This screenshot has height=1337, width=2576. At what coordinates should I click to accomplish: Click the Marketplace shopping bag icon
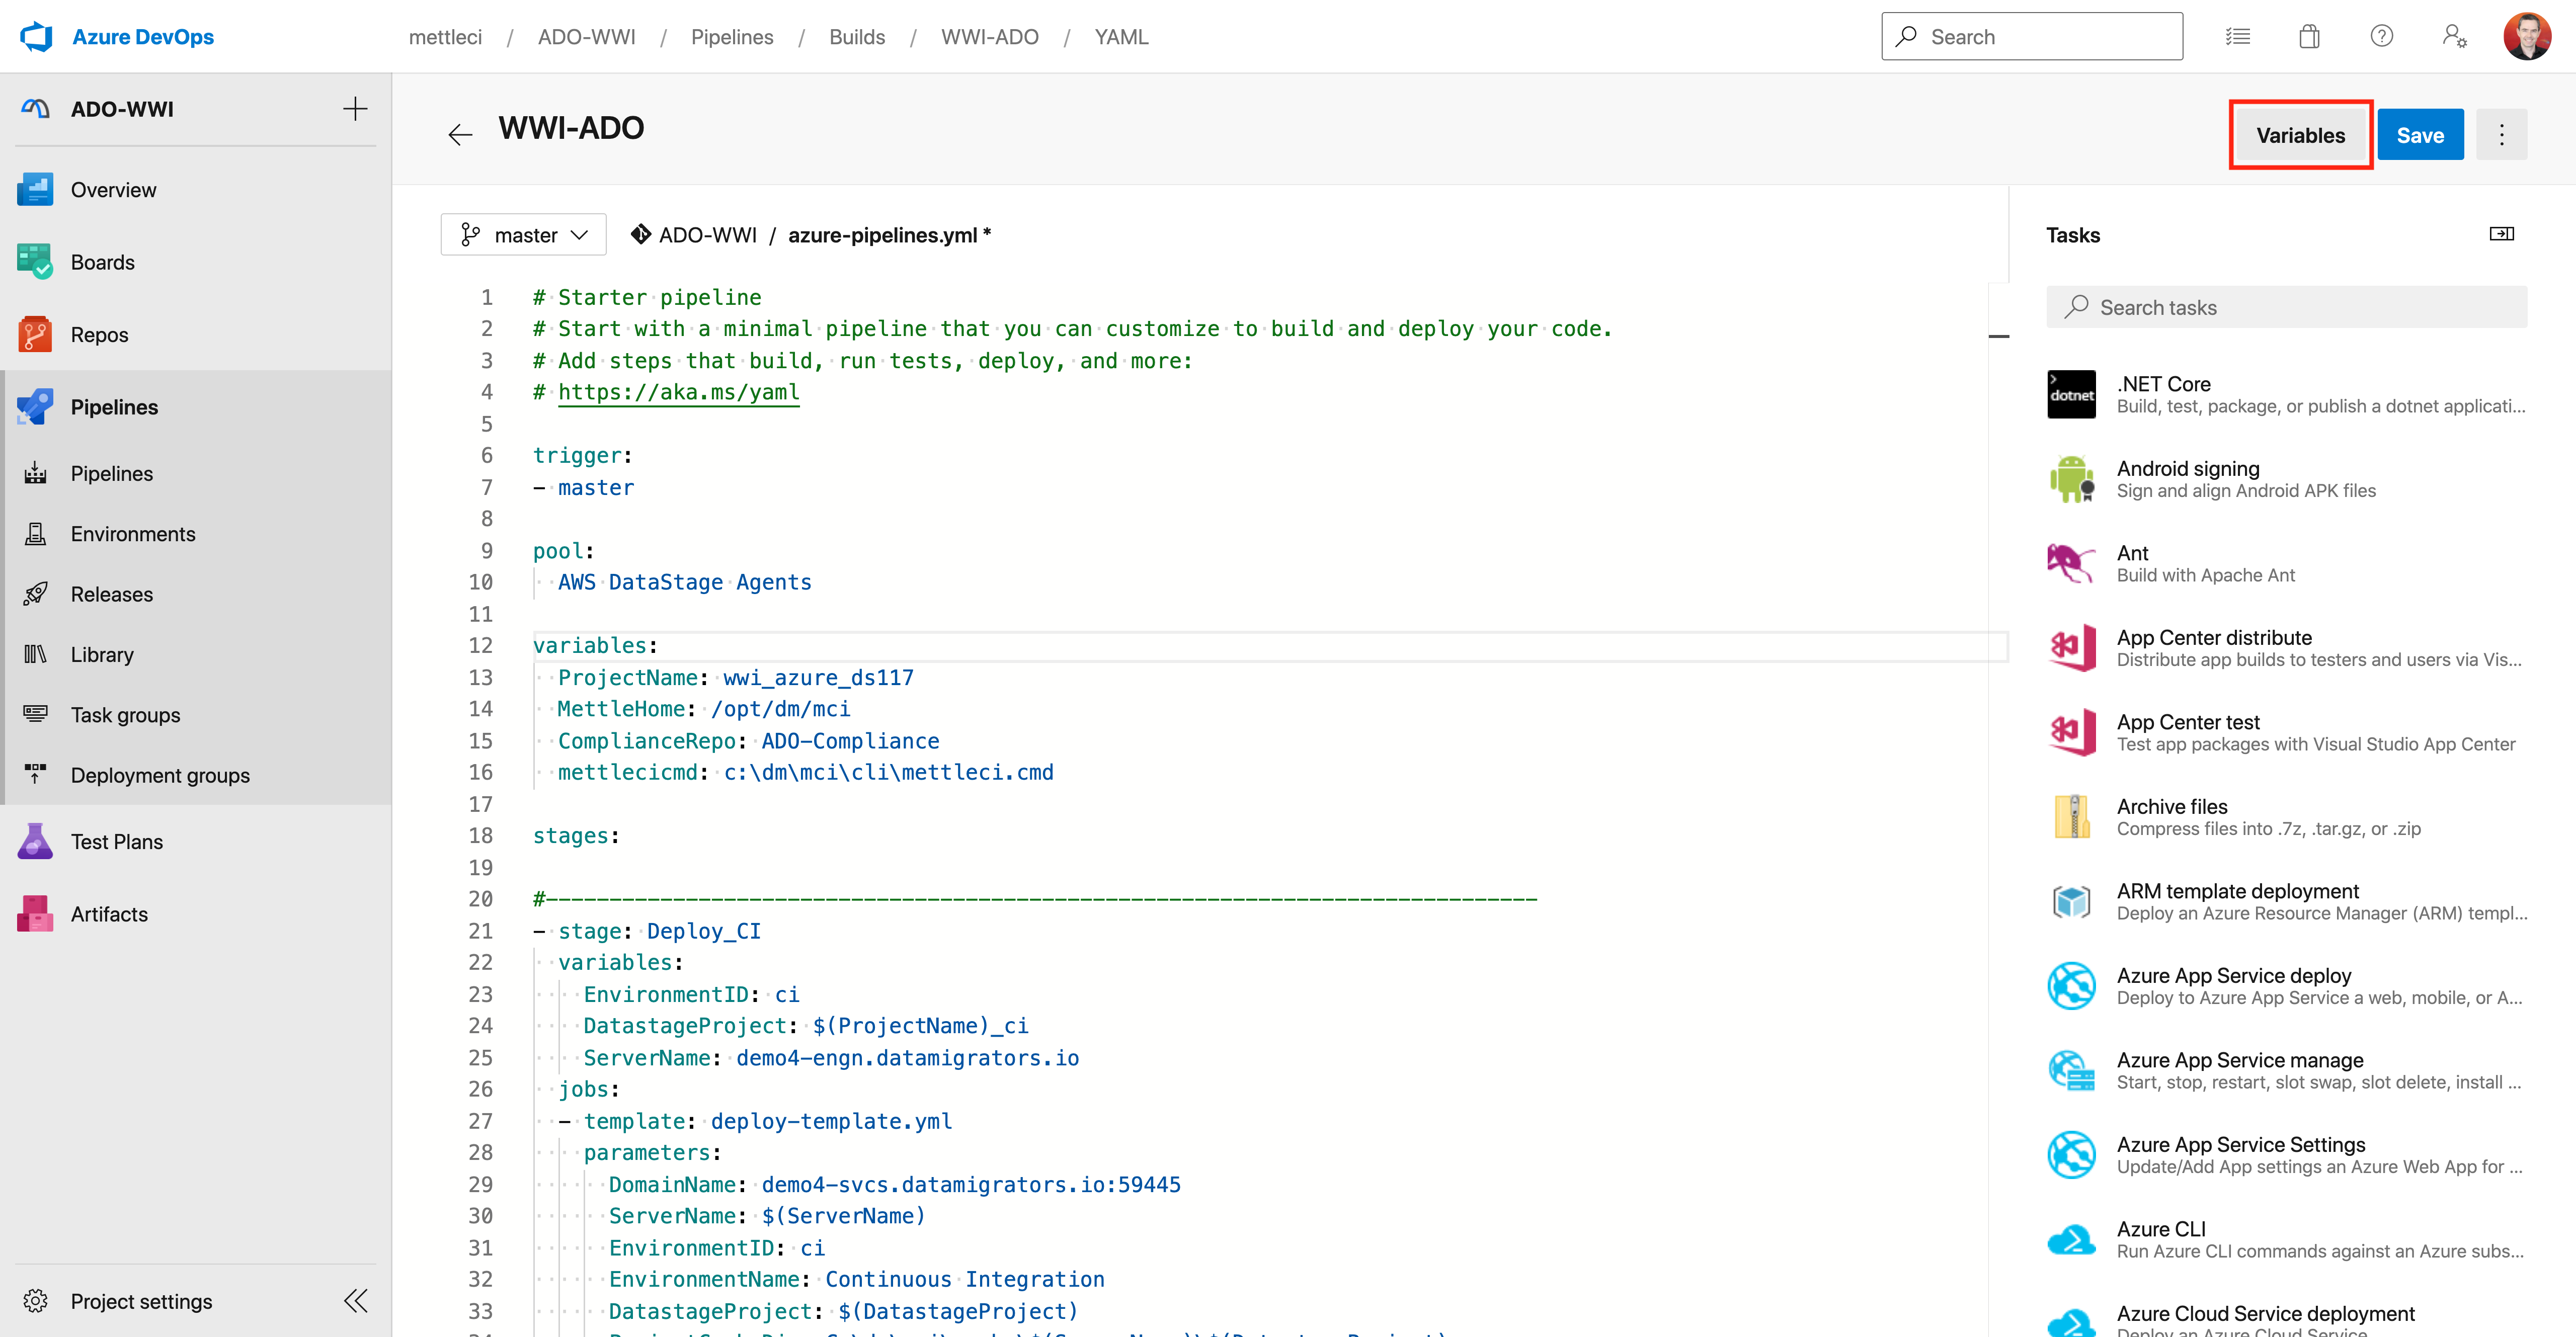pos(2310,36)
